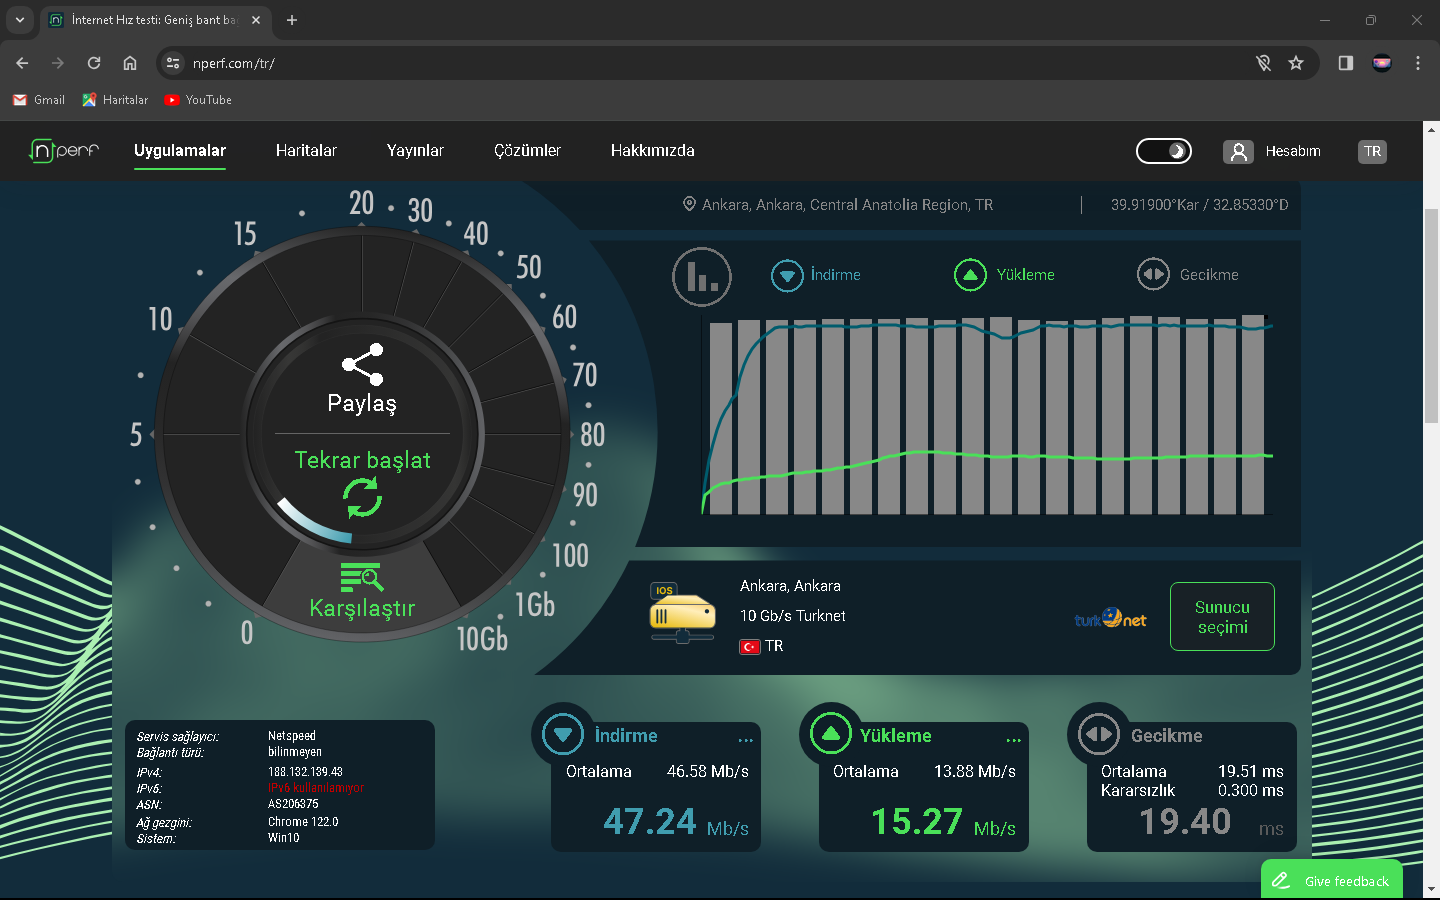This screenshot has width=1440, height=900.
Task: Open Haritalar menu item
Action: coord(306,151)
